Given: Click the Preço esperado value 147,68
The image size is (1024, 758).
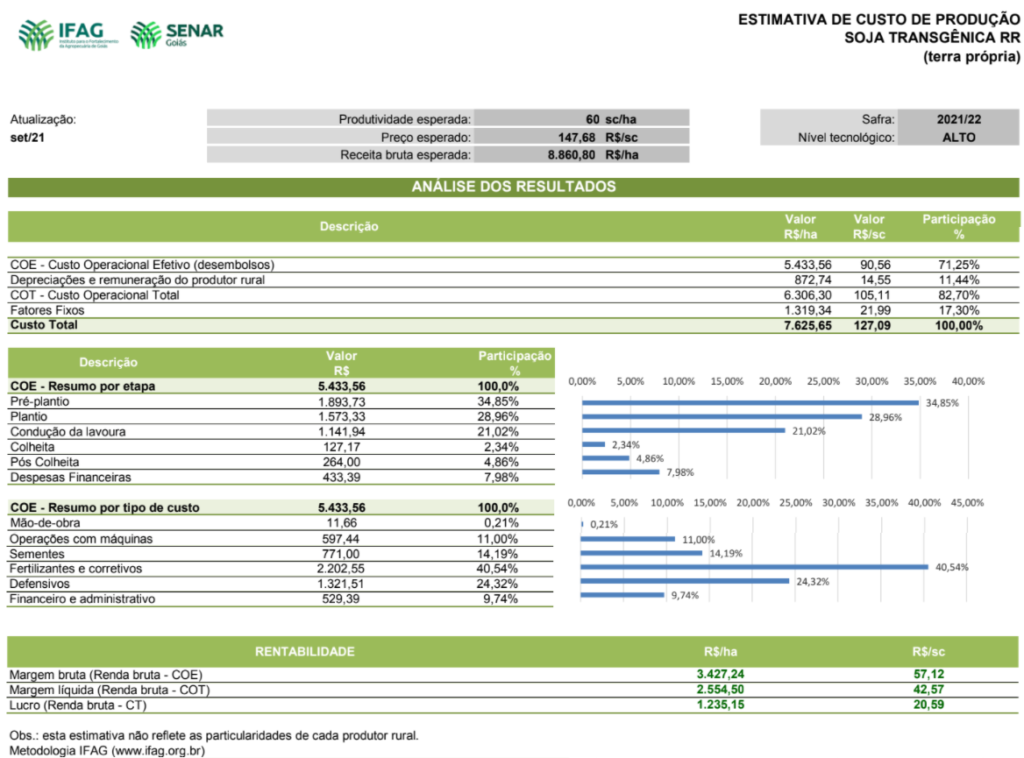Looking at the screenshot, I should pyautogui.click(x=580, y=137).
